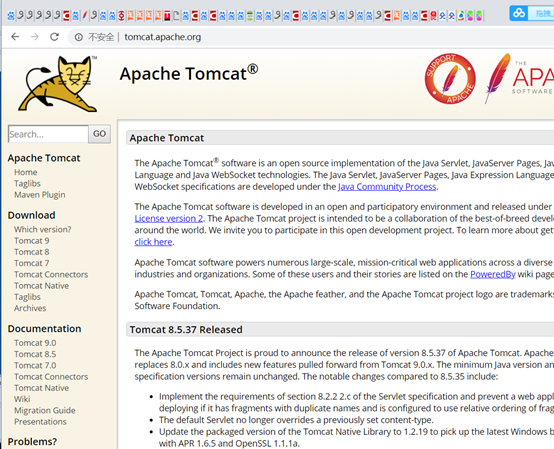Open Tomcat Connectors under Documentation
This screenshot has height=449, width=554.
pyautogui.click(x=51, y=377)
